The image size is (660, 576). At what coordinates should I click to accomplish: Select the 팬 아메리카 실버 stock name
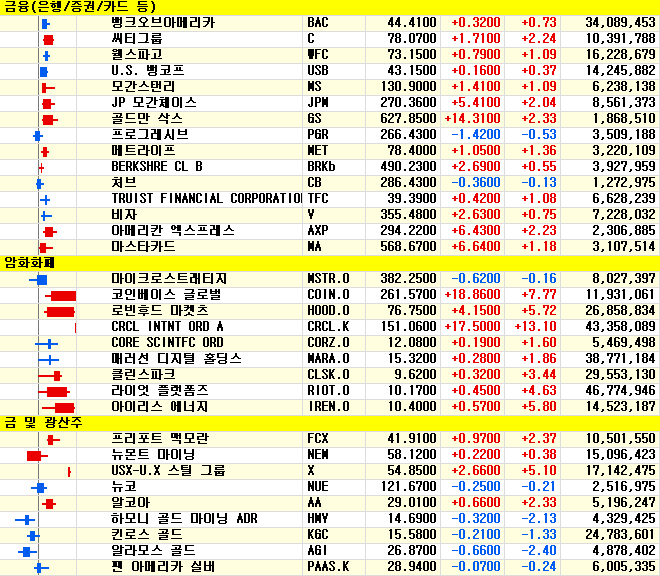(163, 566)
